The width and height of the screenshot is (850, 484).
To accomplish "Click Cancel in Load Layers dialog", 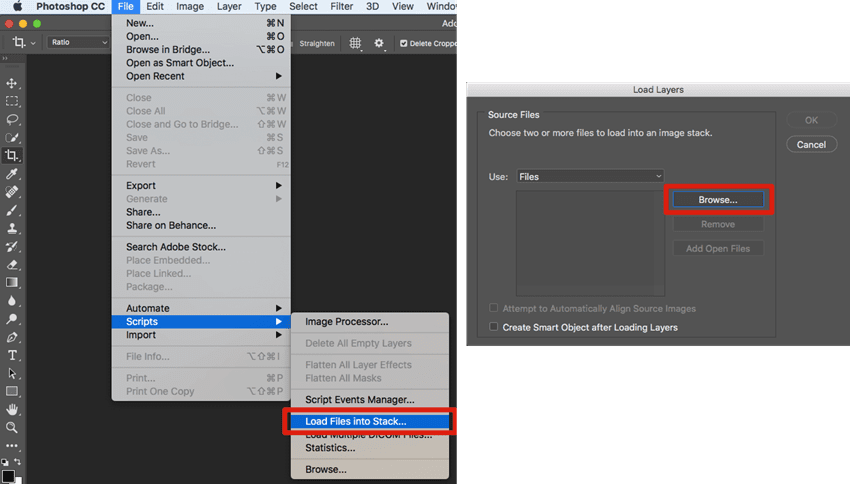I will point(812,144).
